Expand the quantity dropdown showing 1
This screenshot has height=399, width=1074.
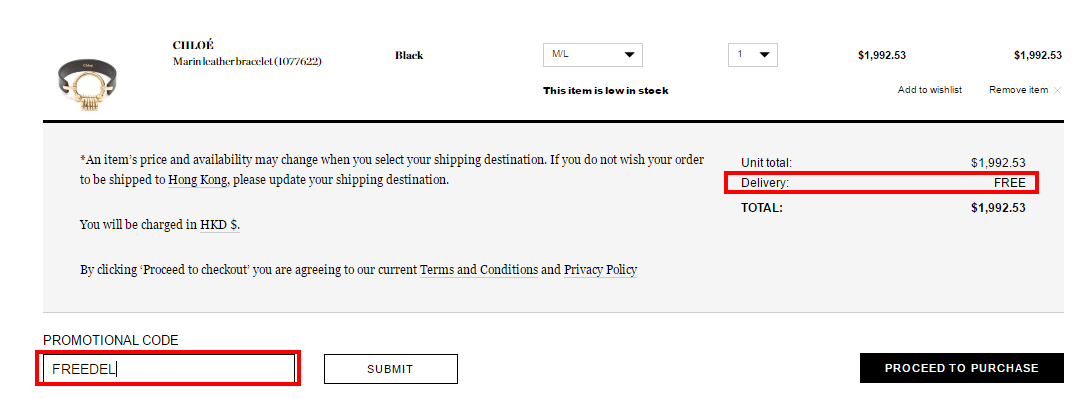(752, 55)
